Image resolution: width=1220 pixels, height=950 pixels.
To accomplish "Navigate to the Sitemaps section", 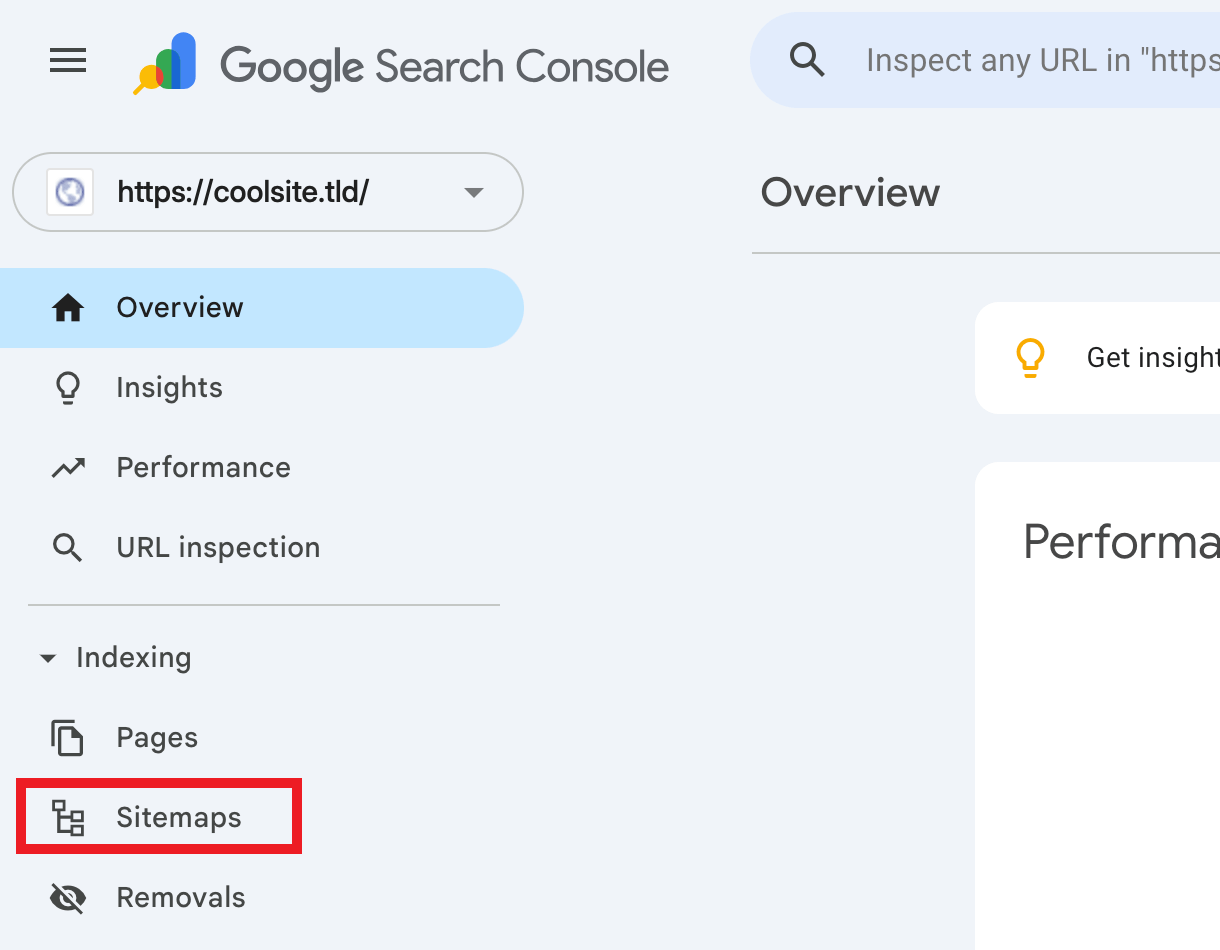I will point(178,817).
